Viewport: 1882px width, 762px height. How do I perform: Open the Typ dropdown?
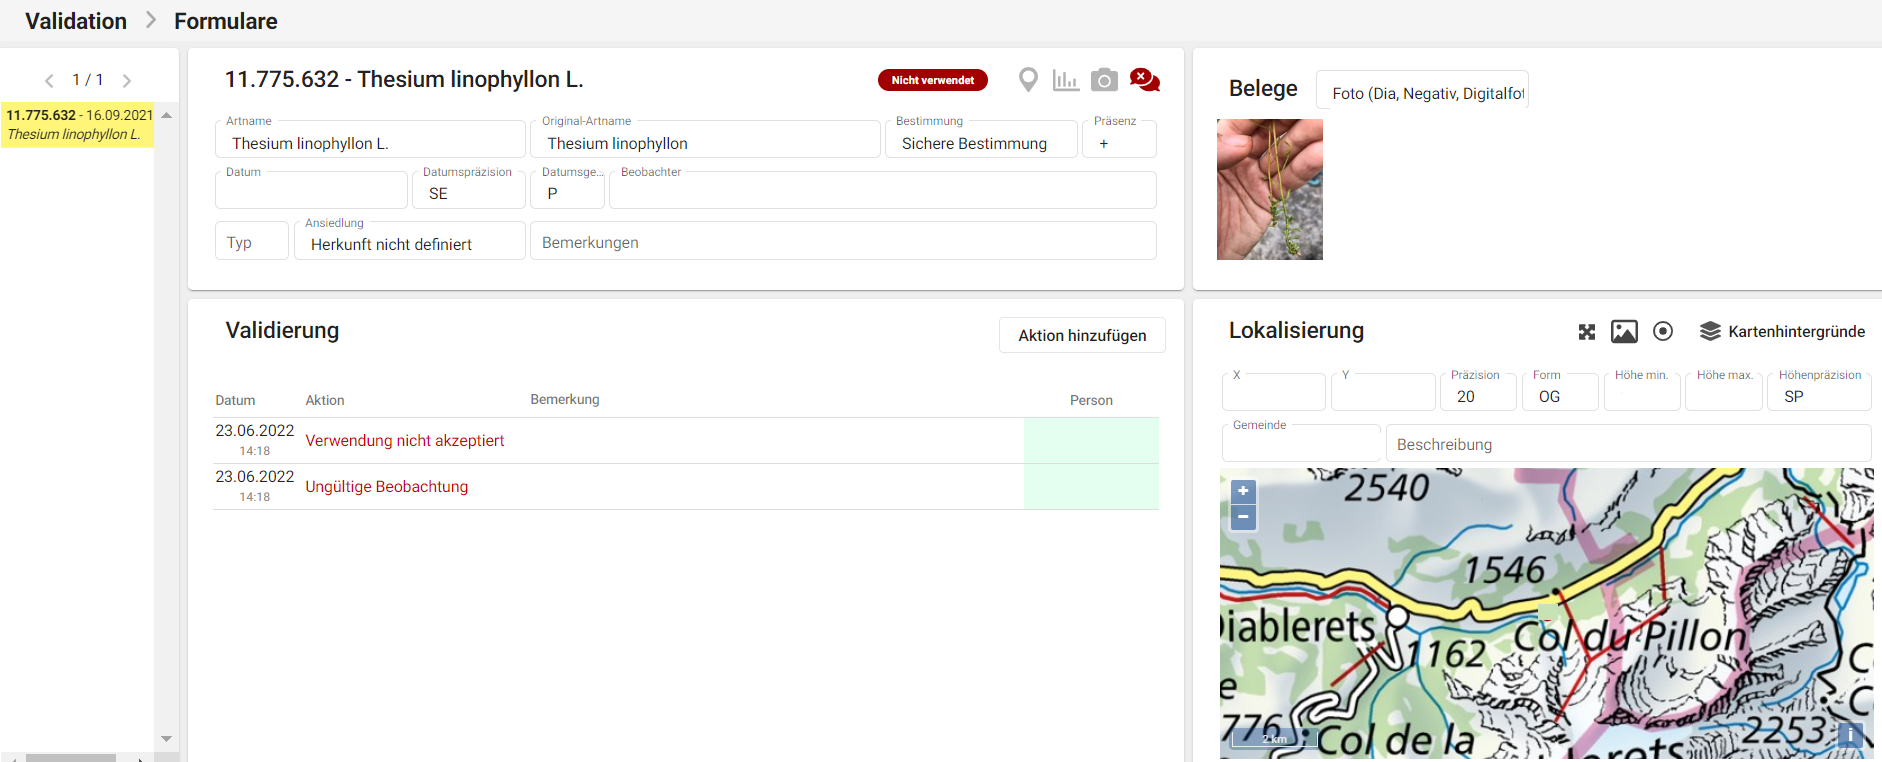coord(252,241)
